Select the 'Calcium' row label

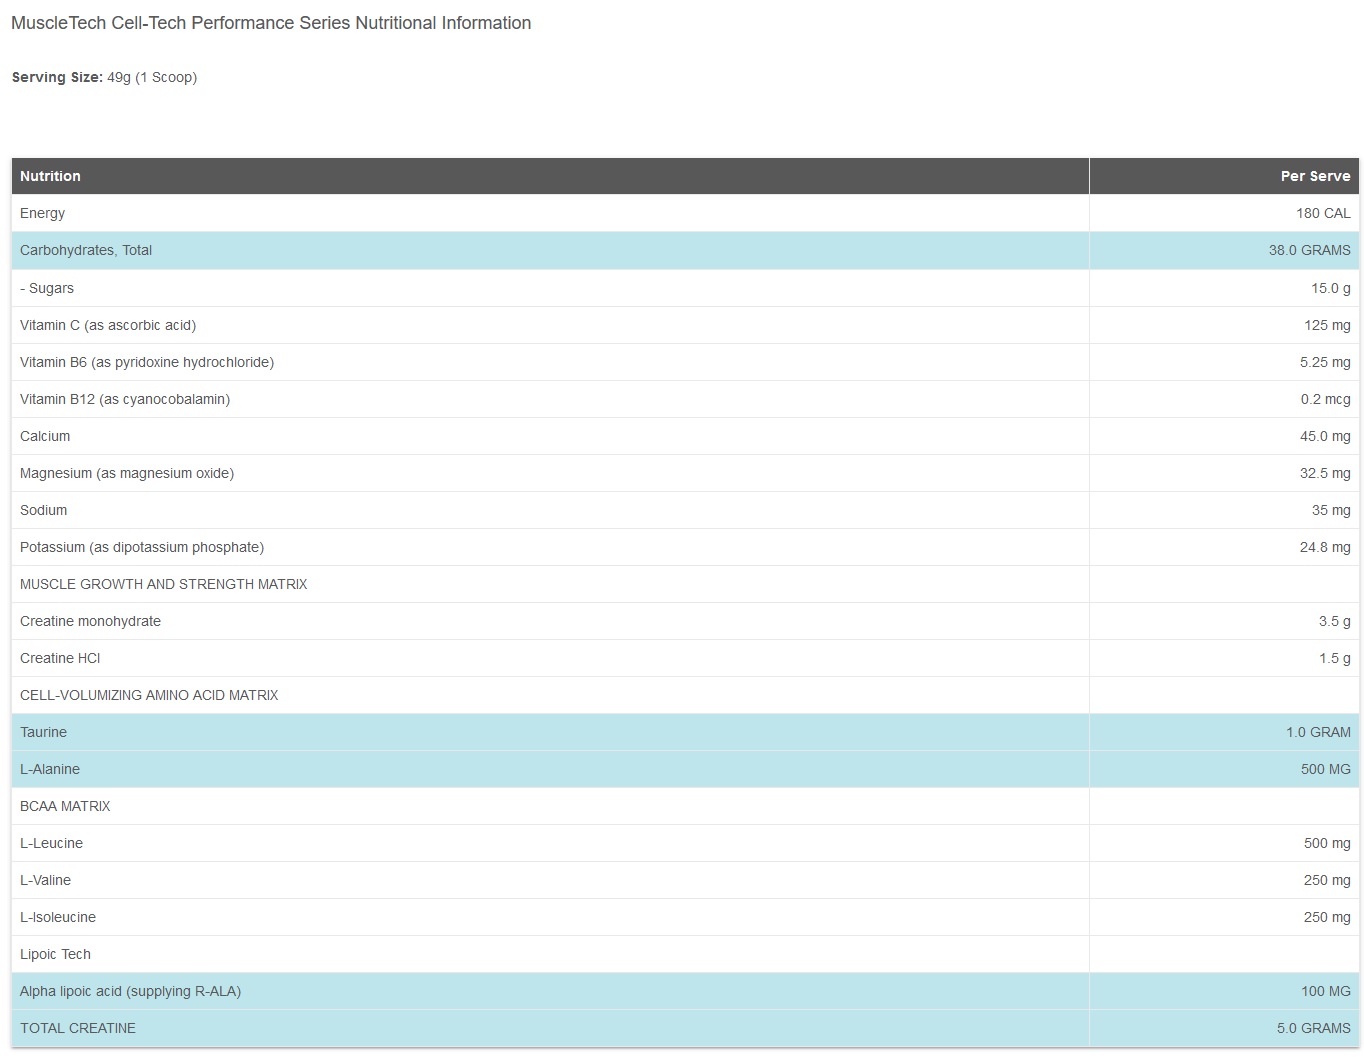click(45, 436)
